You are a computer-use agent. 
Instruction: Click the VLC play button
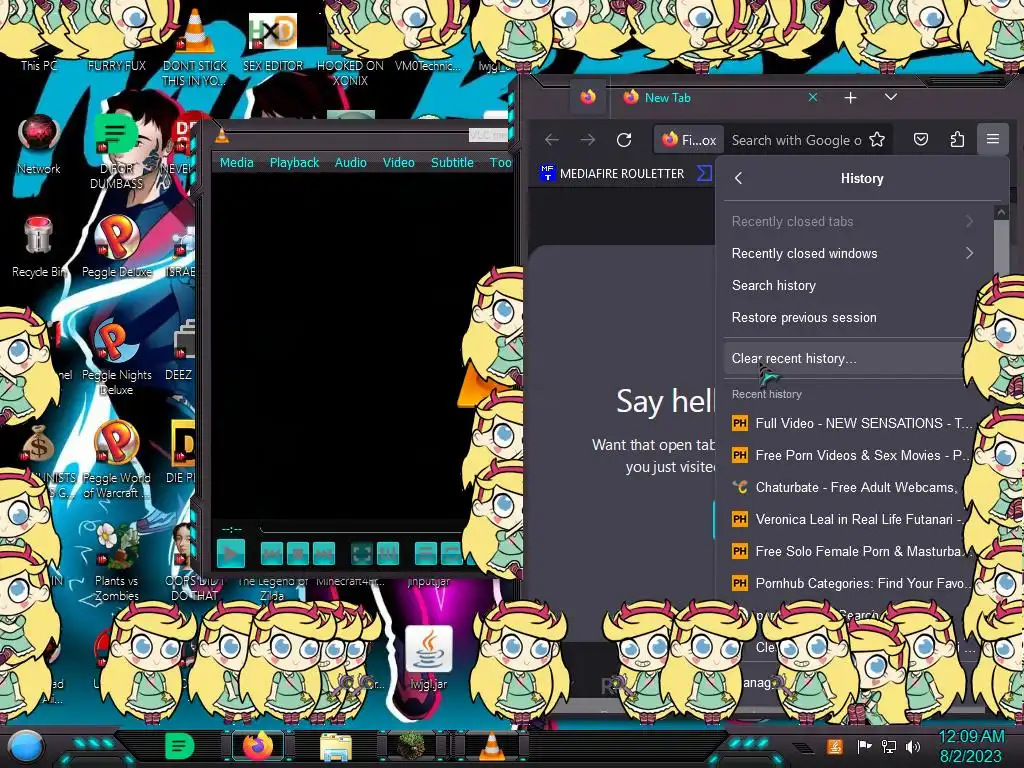click(x=231, y=554)
